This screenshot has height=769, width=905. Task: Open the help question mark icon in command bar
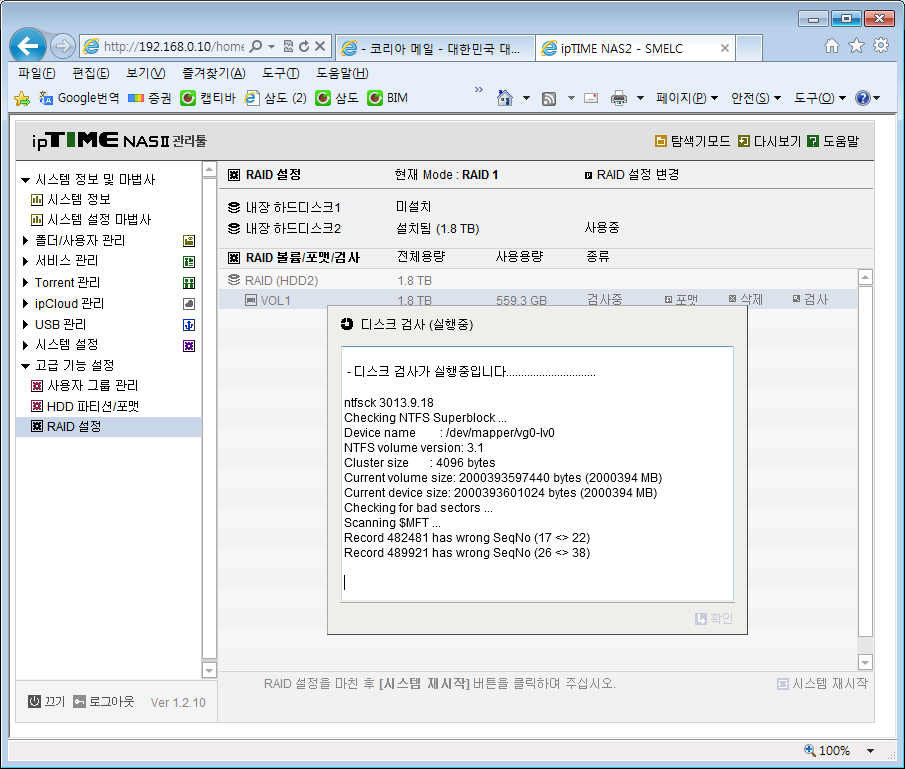863,98
